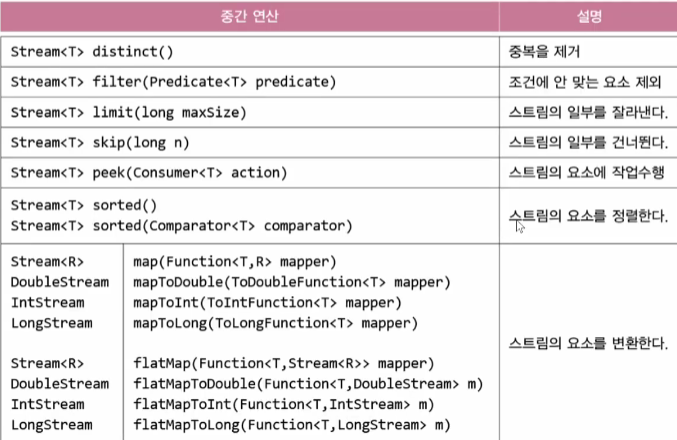This screenshot has width=677, height=440.
Task: Click the 스트림의 요소를 변환한다 description
Action: (x=588, y=343)
